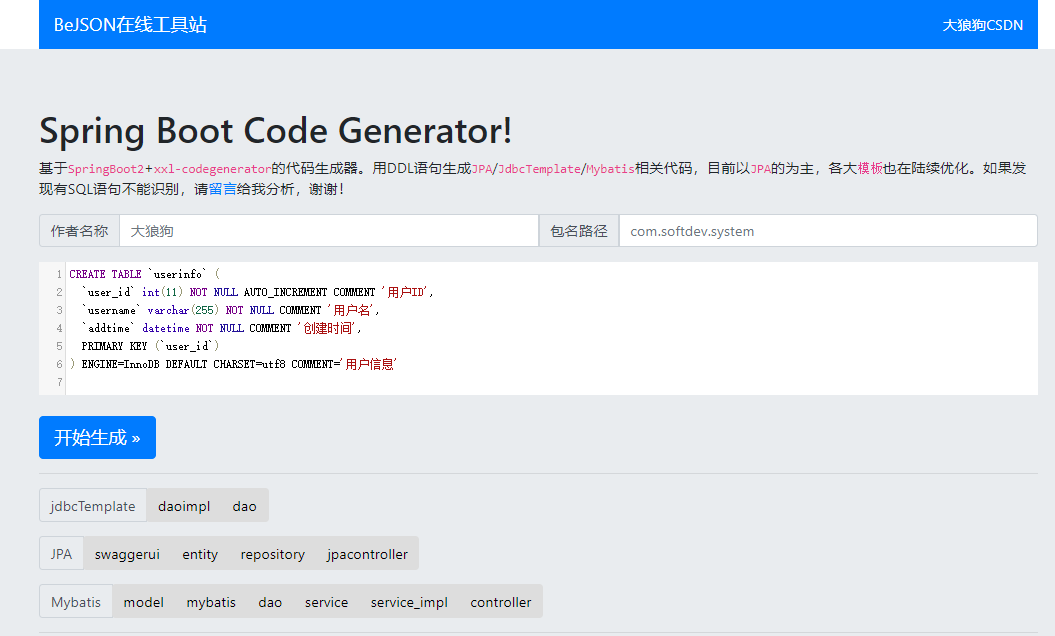Choose the controller template under Mybatis
Screen dimensions: 1055x636
(501, 602)
